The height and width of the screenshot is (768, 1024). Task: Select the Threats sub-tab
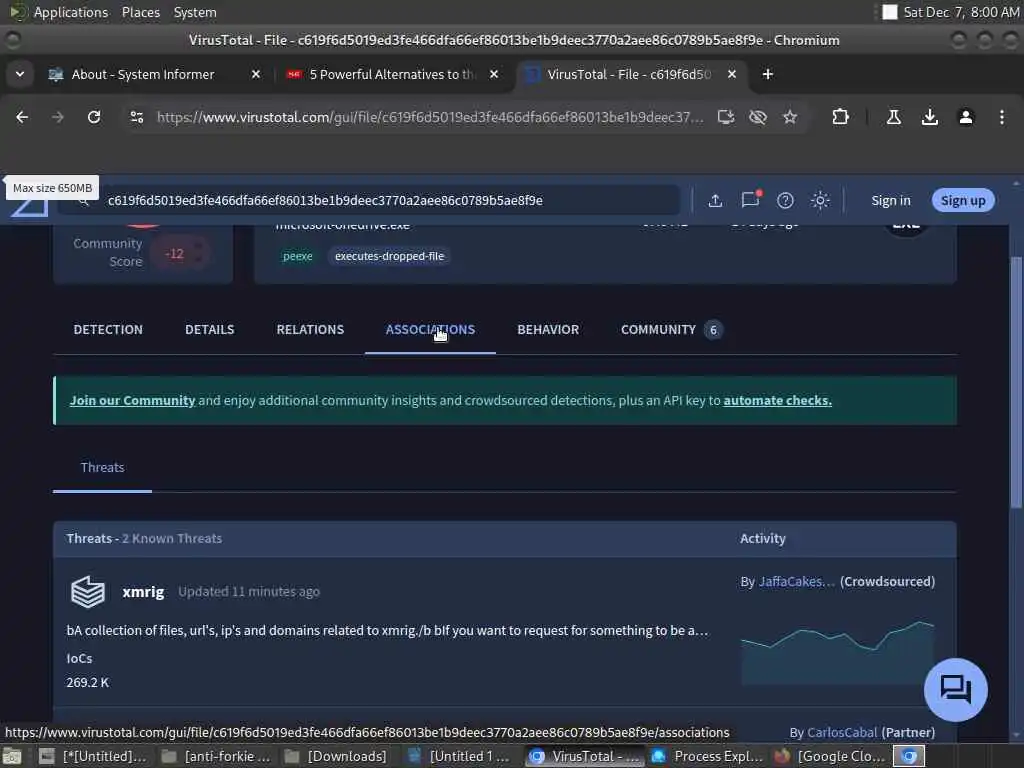coord(103,468)
